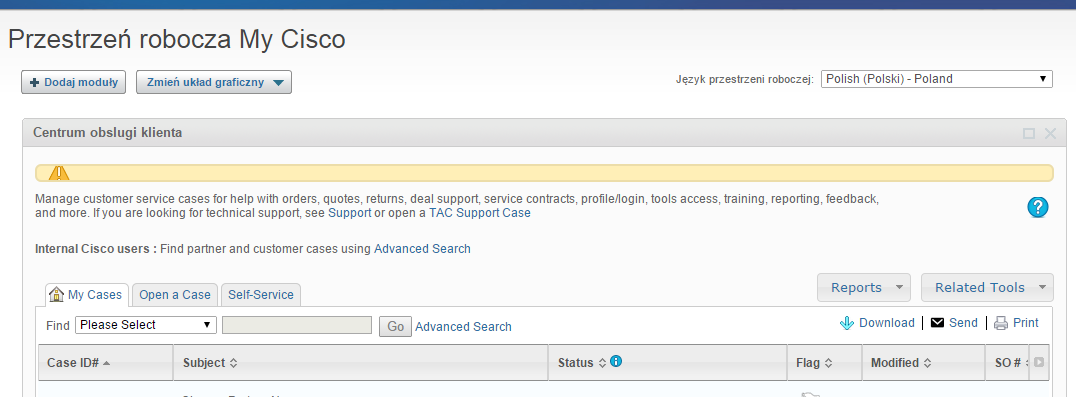The image size is (1076, 397).
Task: Click the yellow warning triangle icon
Action: coord(59,173)
